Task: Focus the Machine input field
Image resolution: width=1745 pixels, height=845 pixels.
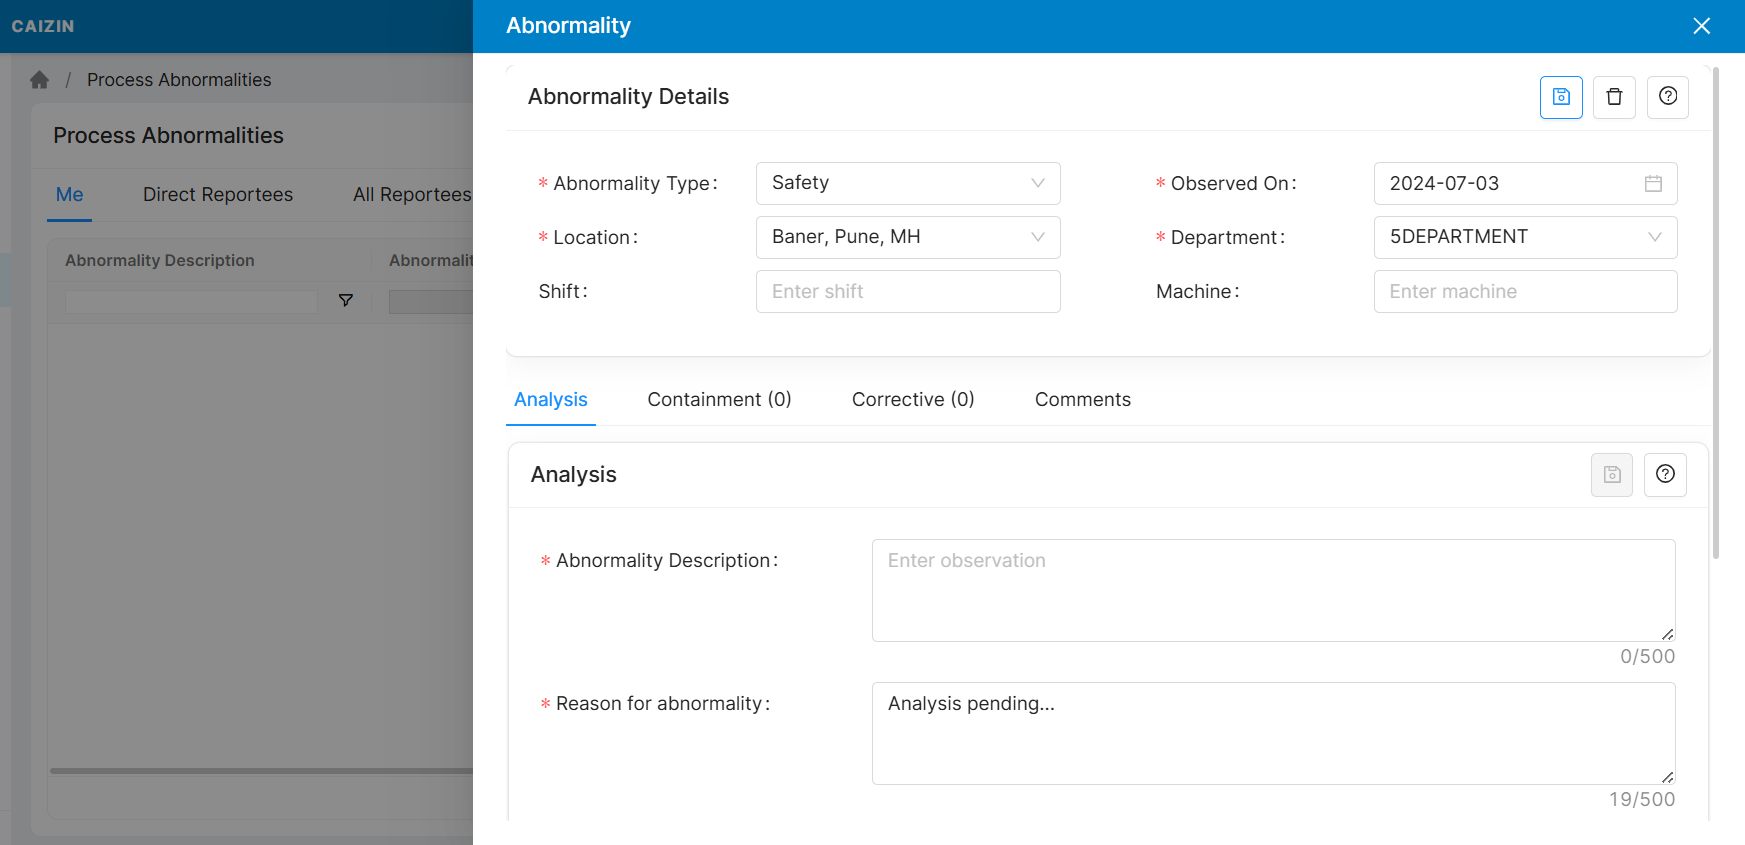Action: [1525, 291]
